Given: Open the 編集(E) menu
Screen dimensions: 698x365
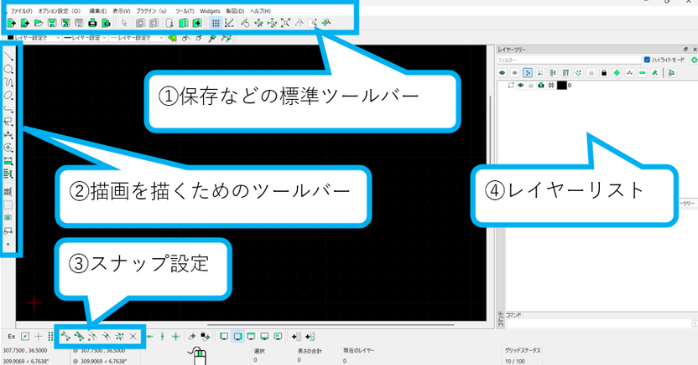Looking at the screenshot, I should [x=98, y=11].
